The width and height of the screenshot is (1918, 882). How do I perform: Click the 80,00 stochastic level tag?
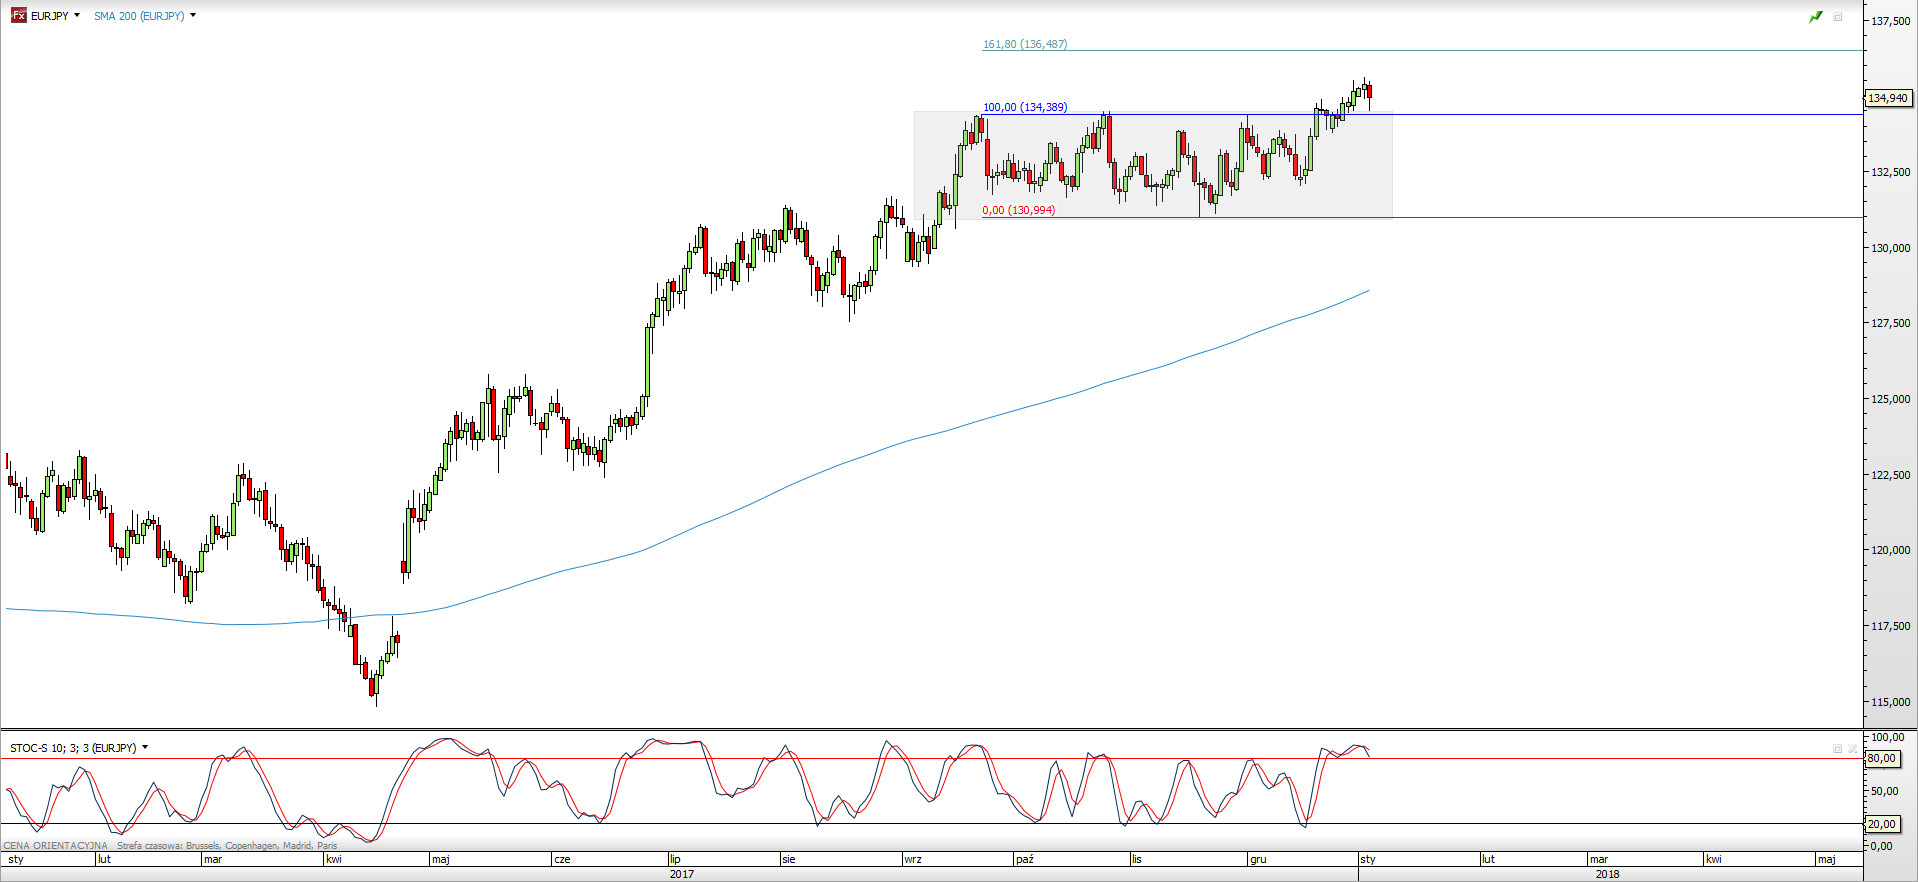tap(1882, 758)
